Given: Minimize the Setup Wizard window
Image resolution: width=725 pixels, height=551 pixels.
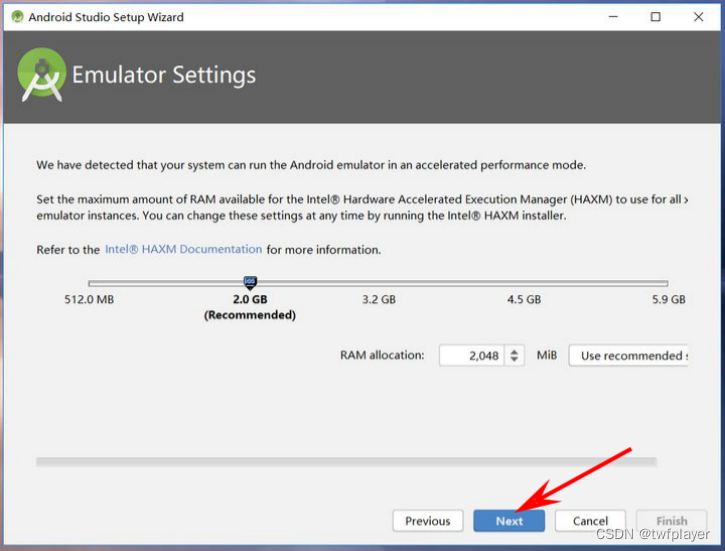Looking at the screenshot, I should [x=613, y=17].
